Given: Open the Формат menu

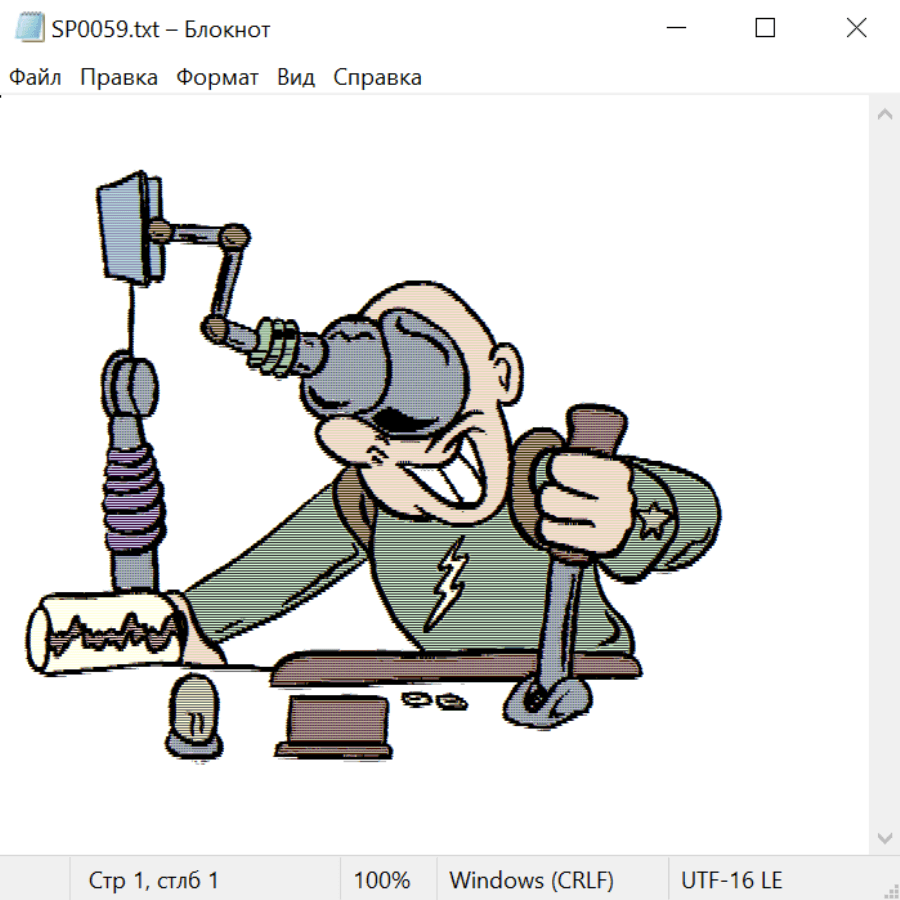Looking at the screenshot, I should pos(217,78).
